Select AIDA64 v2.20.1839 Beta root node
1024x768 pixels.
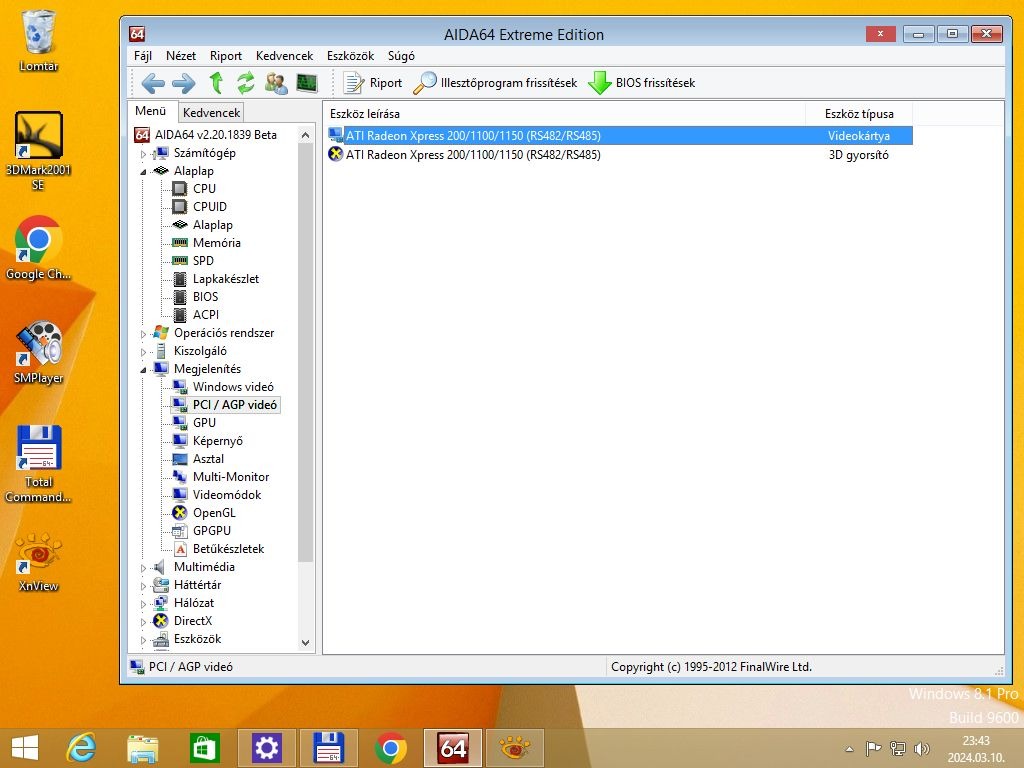216,135
